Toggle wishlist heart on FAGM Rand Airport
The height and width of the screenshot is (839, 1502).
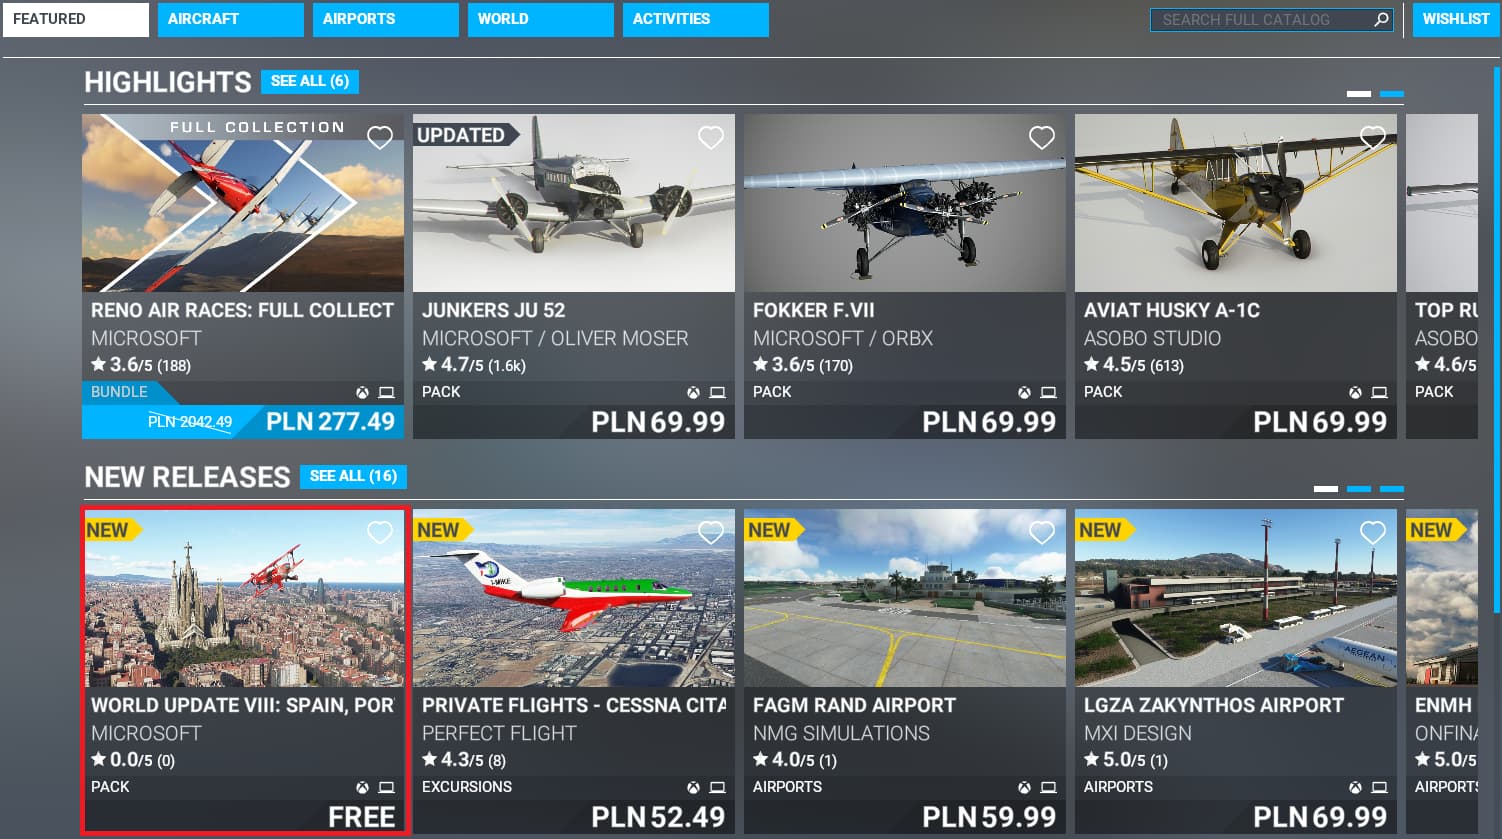(x=1042, y=533)
